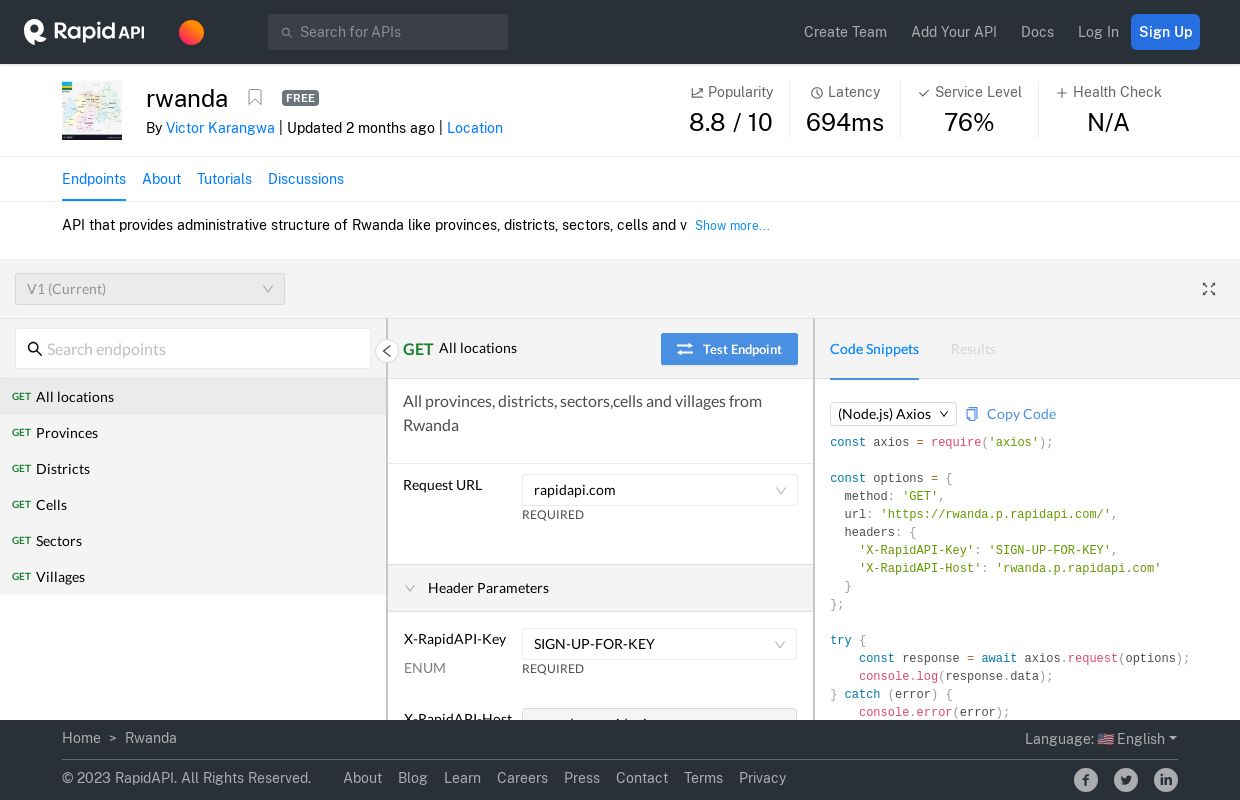Open the Request URL rapidapi.com dropdown
Screen dimensions: 1240x800
click(x=660, y=490)
